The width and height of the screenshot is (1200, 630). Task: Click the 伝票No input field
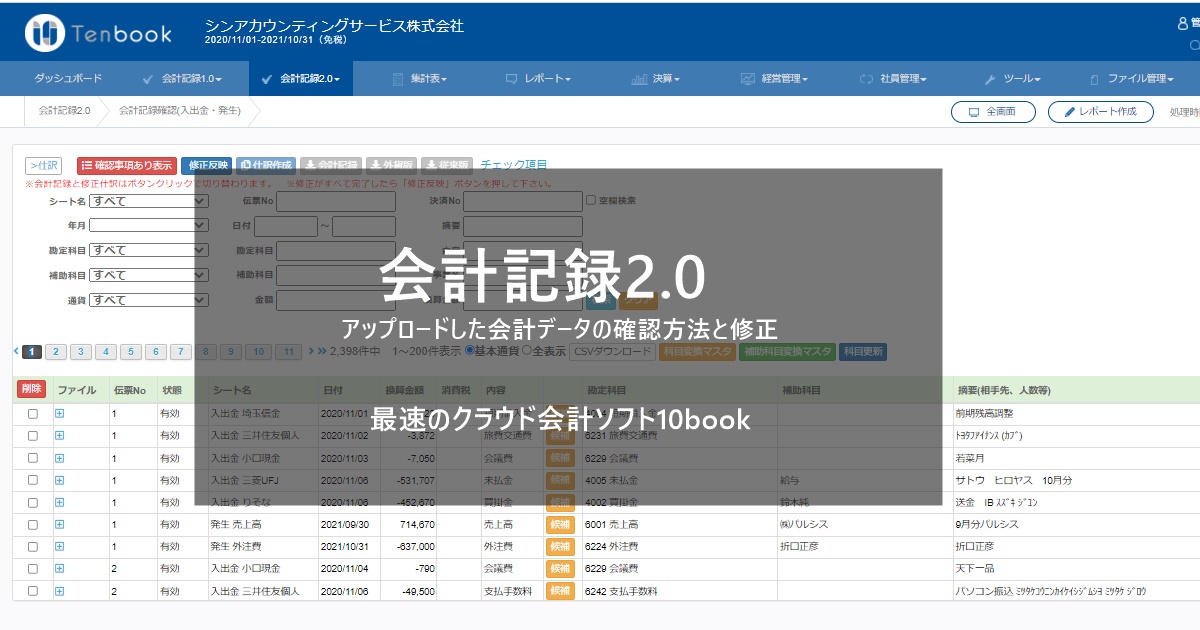pyautogui.click(x=335, y=201)
